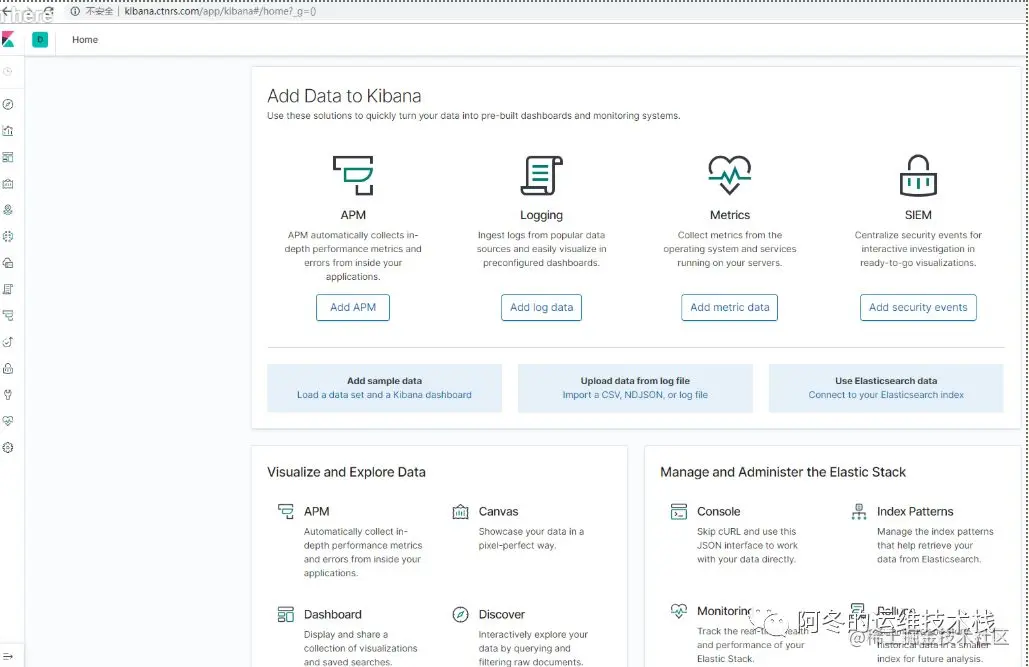Open Add sample data card

tap(385, 388)
